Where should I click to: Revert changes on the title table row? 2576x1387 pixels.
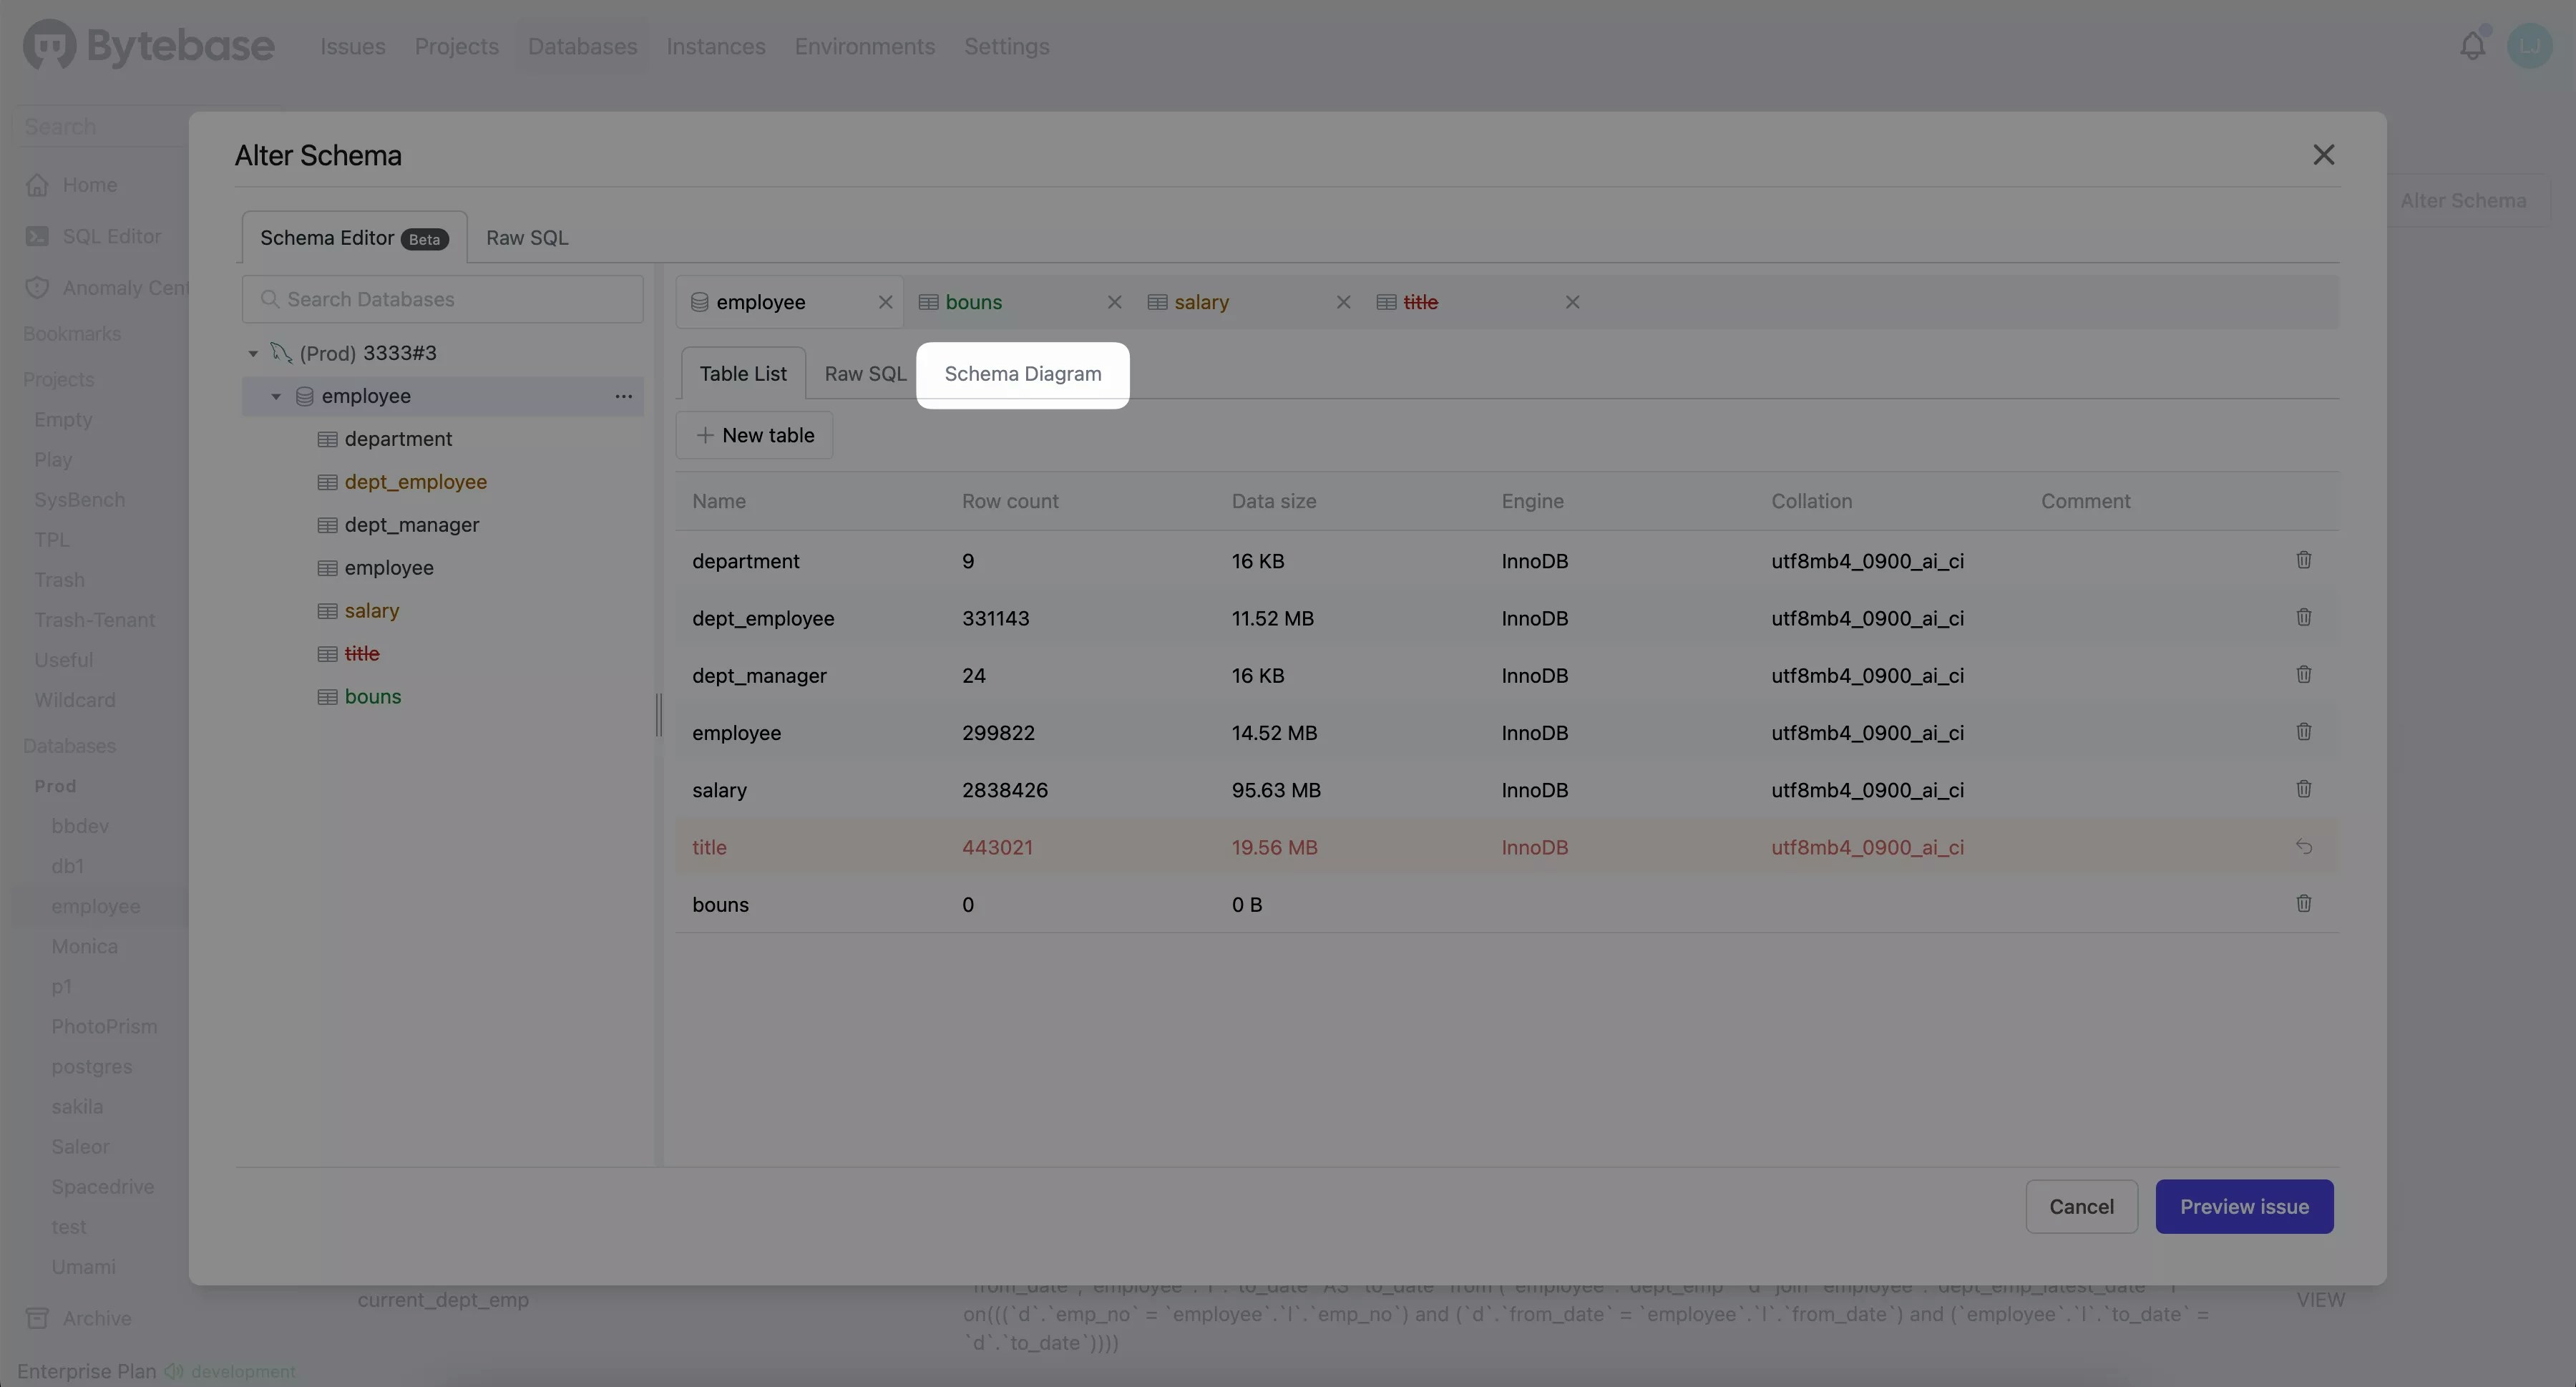coord(2304,847)
